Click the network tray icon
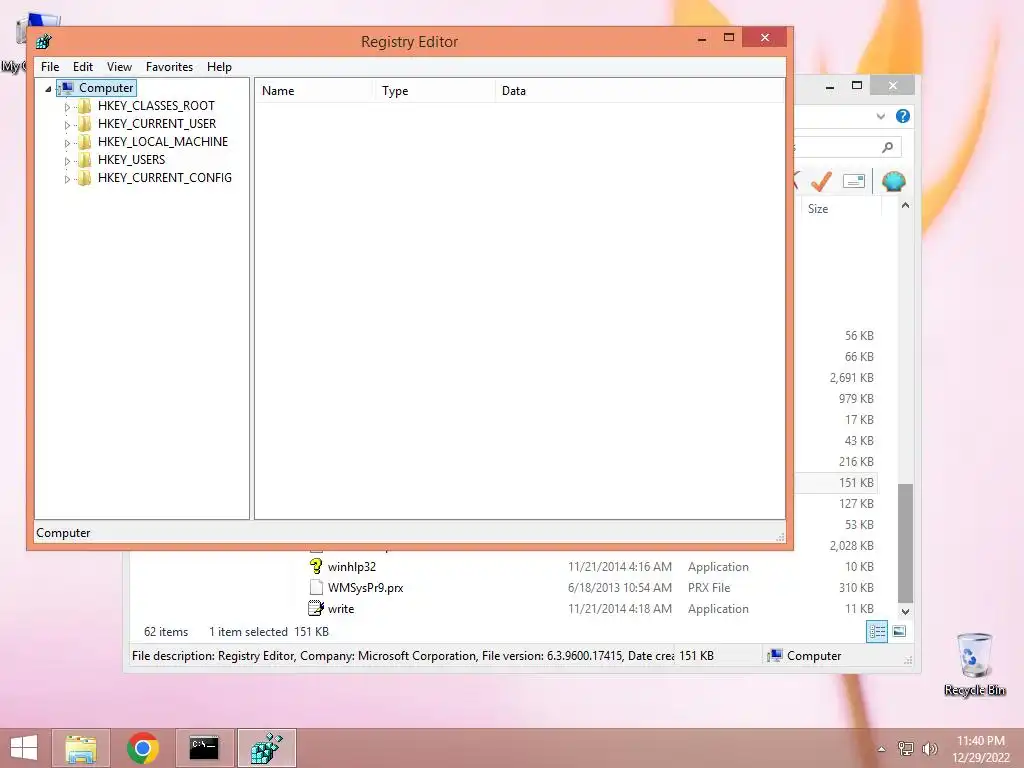Screen dimensions: 1024x768 pyautogui.click(x=906, y=748)
